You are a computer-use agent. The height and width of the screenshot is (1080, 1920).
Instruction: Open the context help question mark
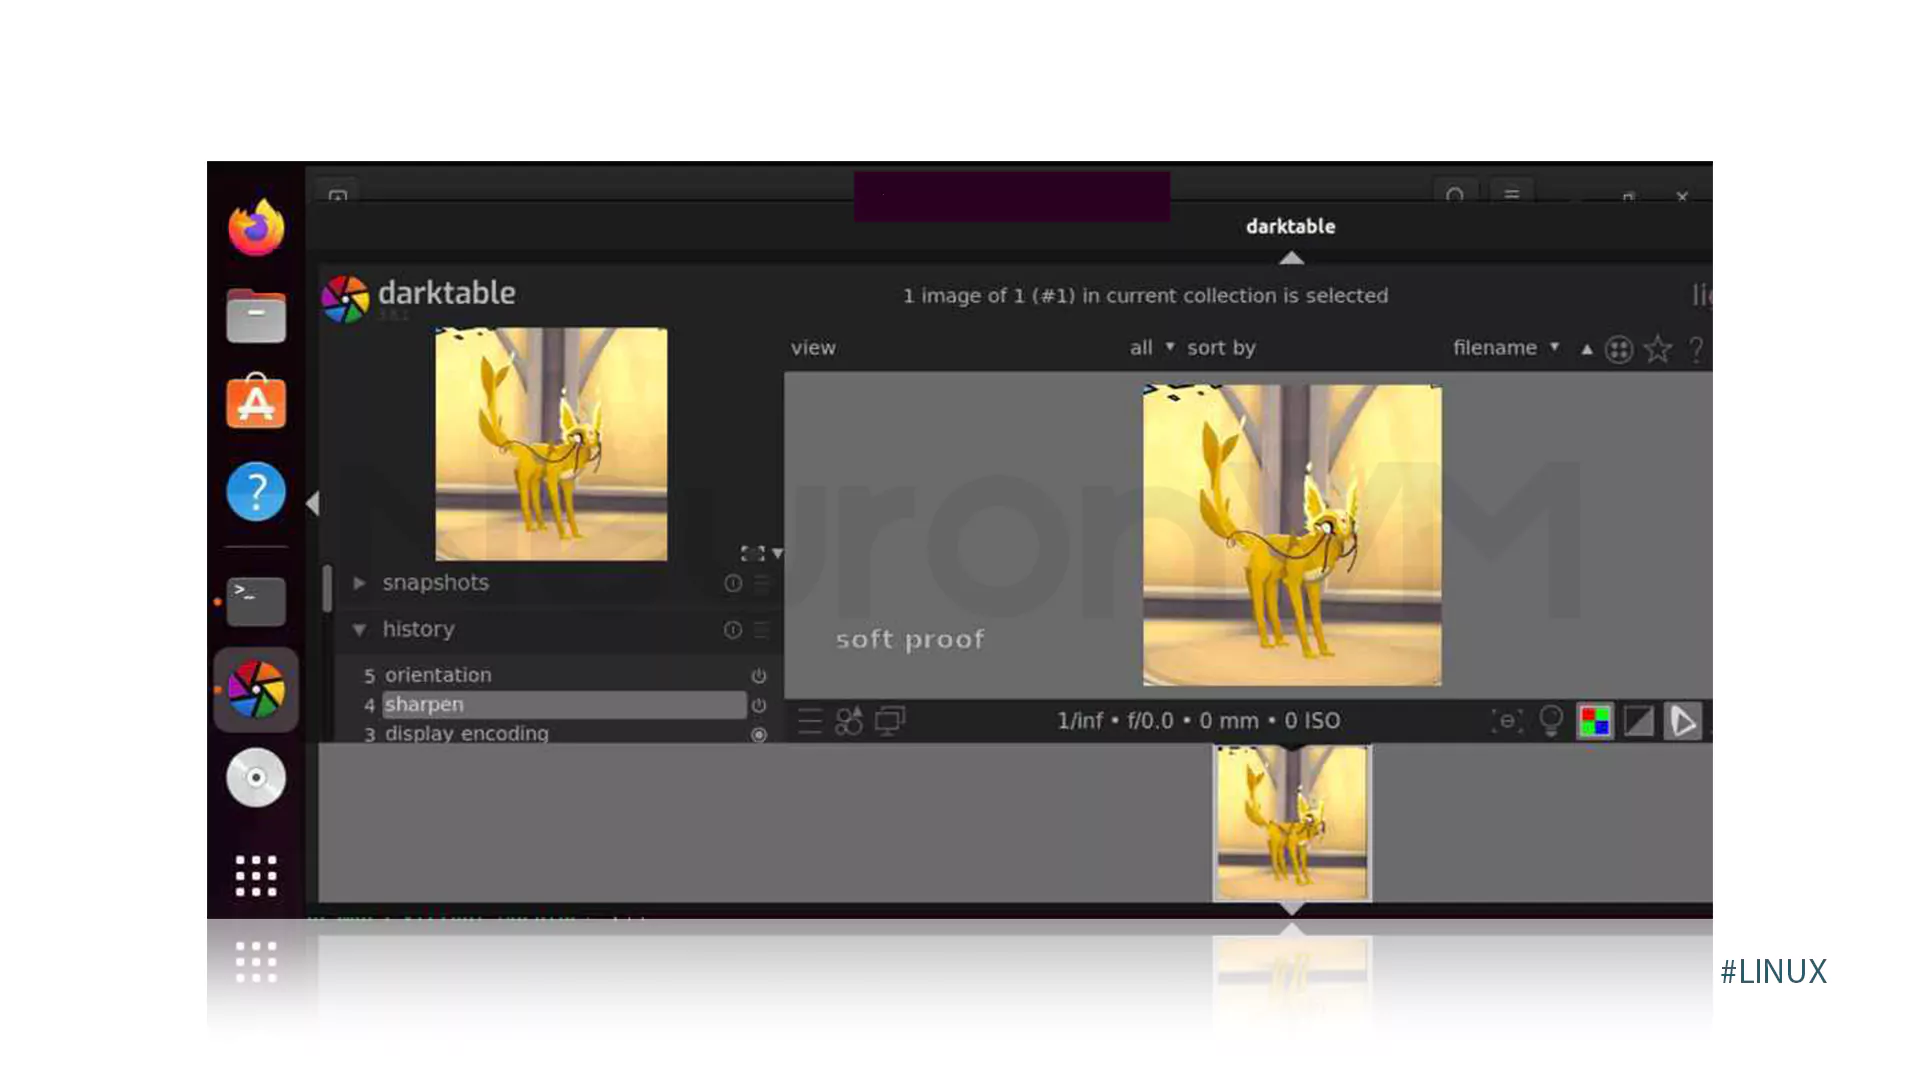click(x=1696, y=349)
